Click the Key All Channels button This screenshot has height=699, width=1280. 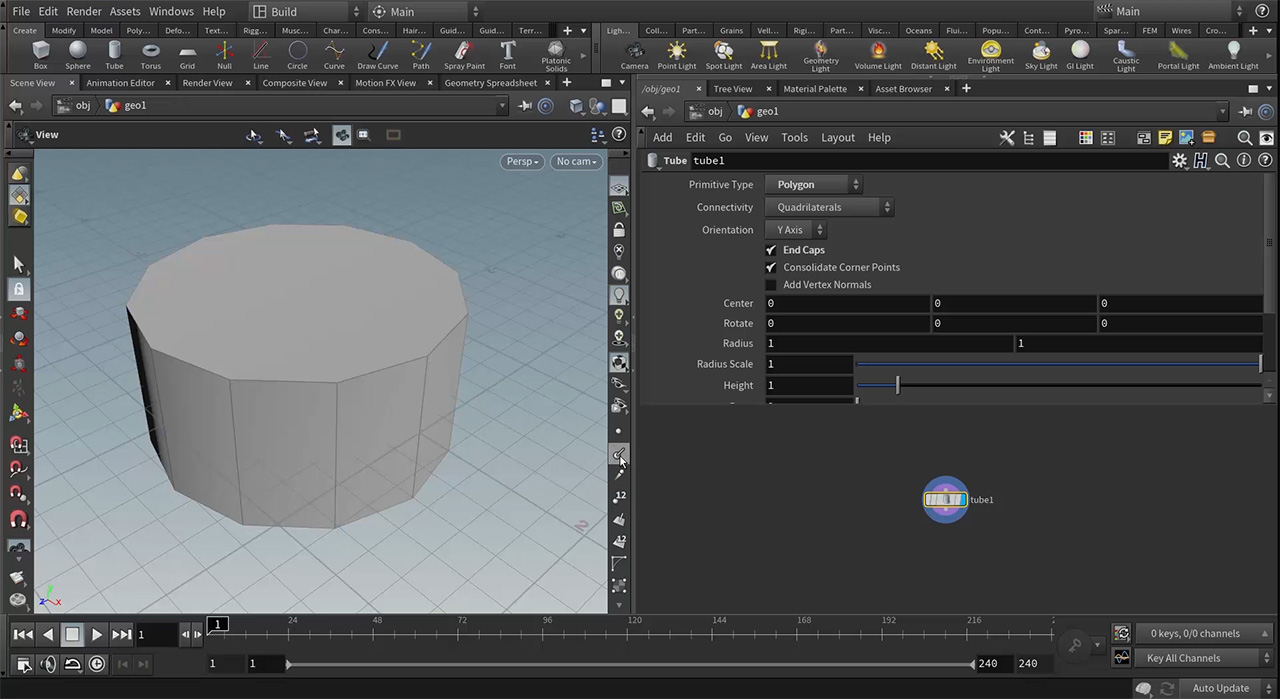[x=1184, y=658]
